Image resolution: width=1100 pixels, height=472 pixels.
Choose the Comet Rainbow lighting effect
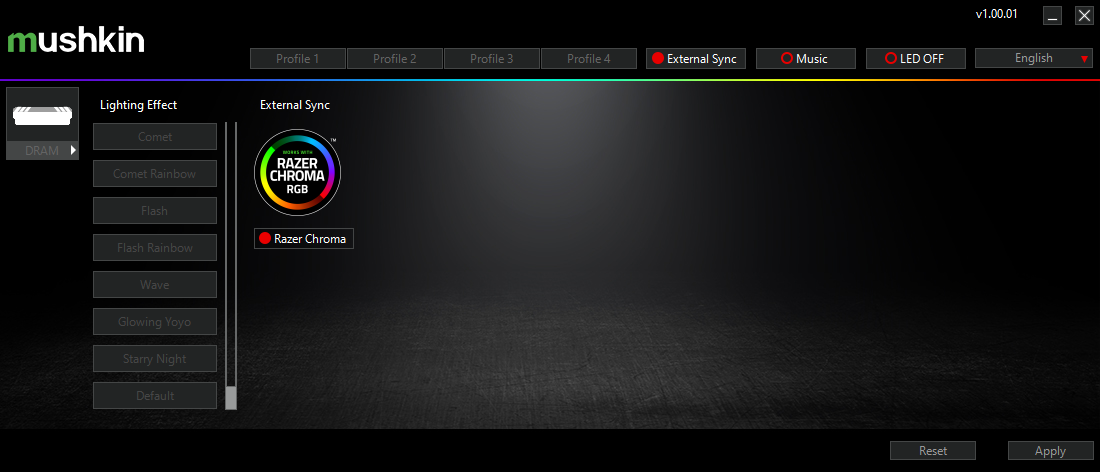tap(155, 173)
